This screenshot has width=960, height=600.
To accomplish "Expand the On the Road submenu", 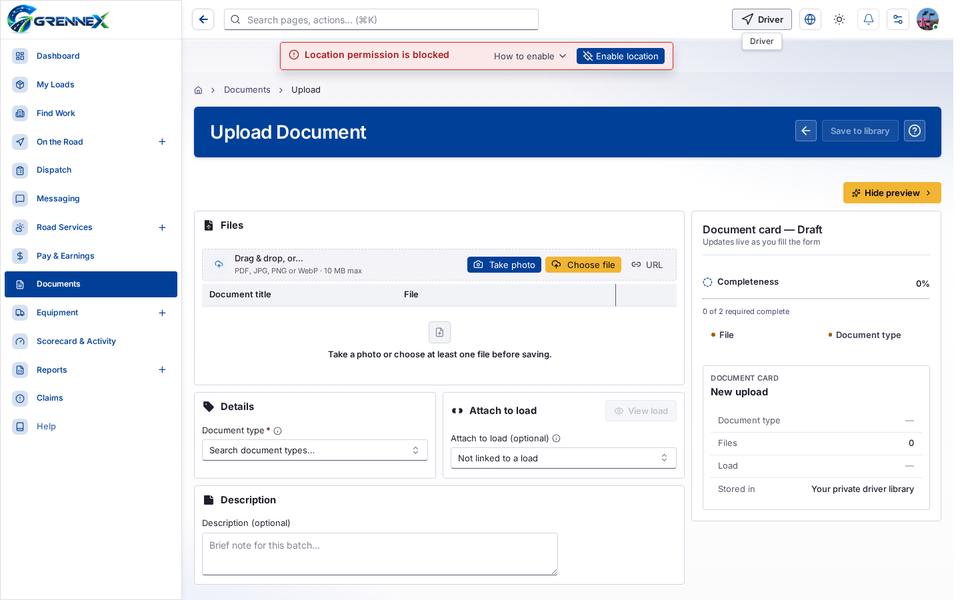I will point(162,141).
